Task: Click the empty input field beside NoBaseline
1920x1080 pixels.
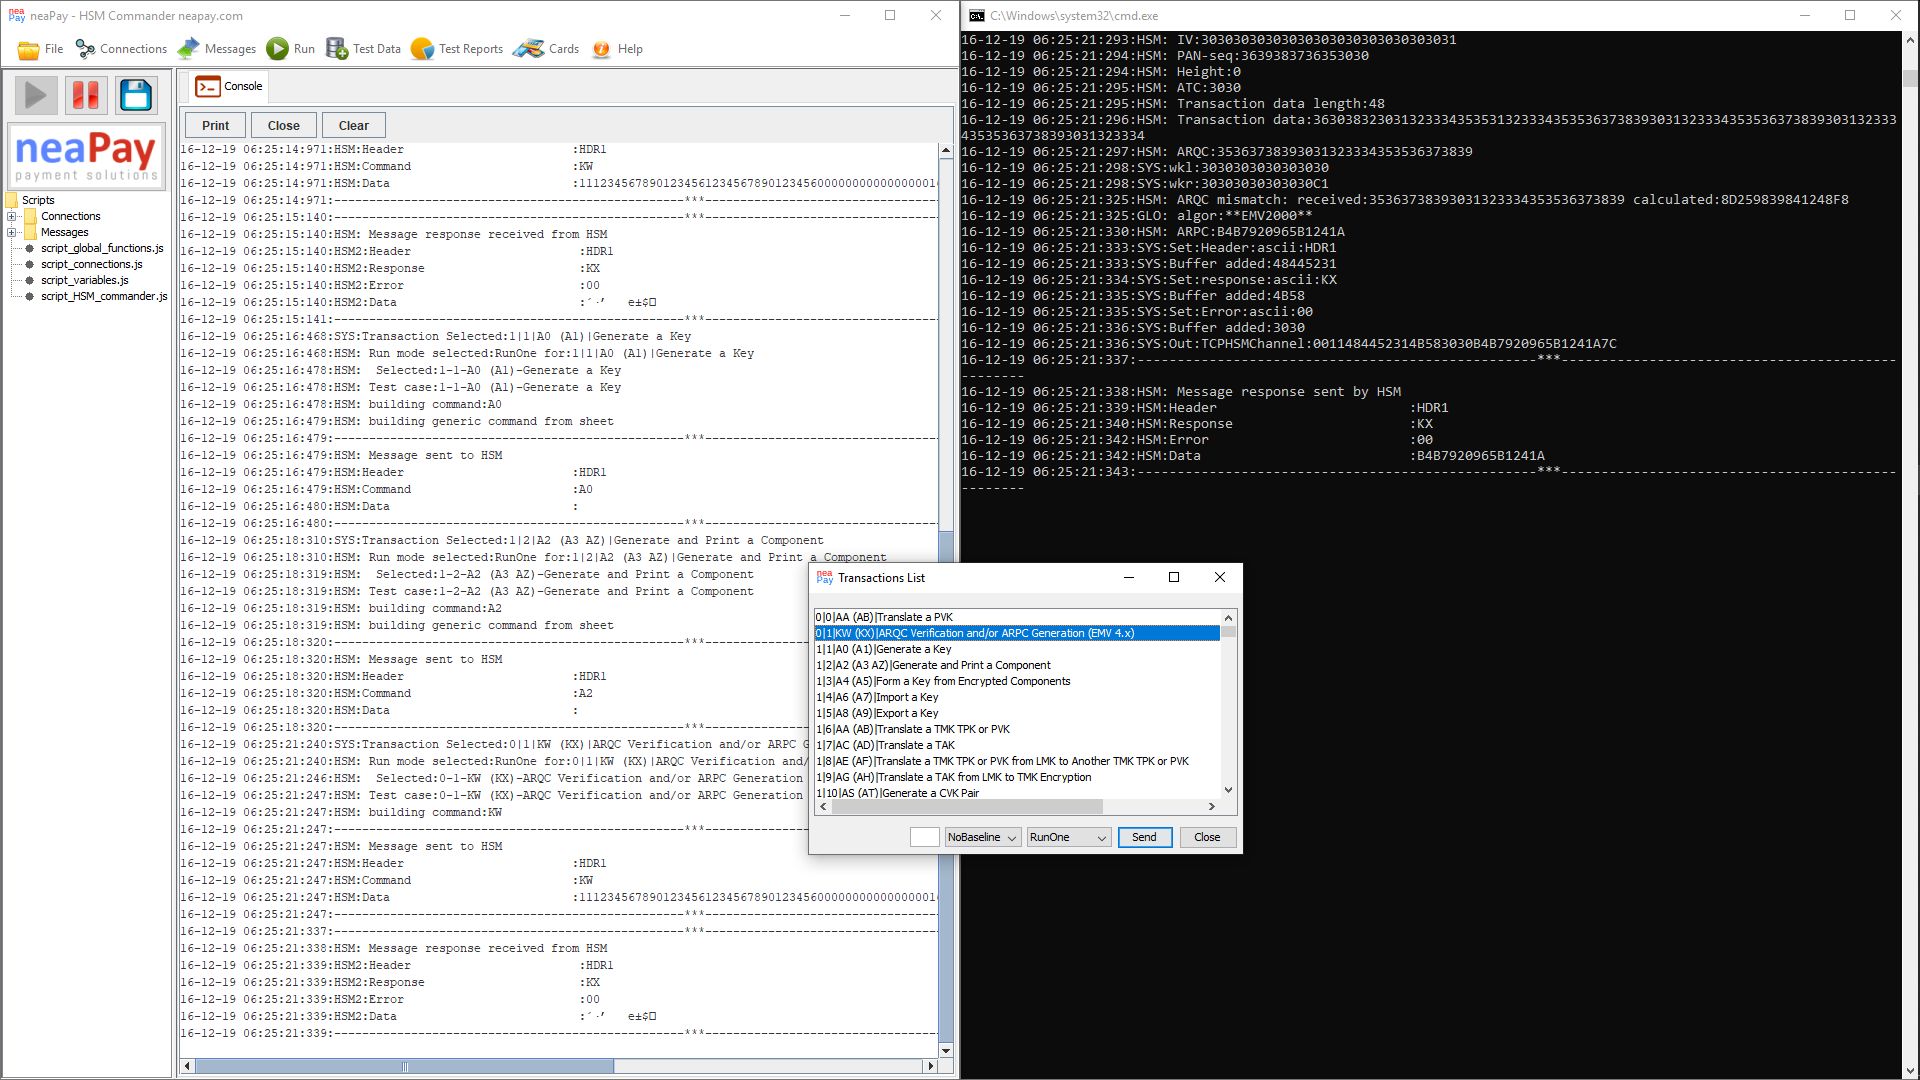Action: point(924,837)
